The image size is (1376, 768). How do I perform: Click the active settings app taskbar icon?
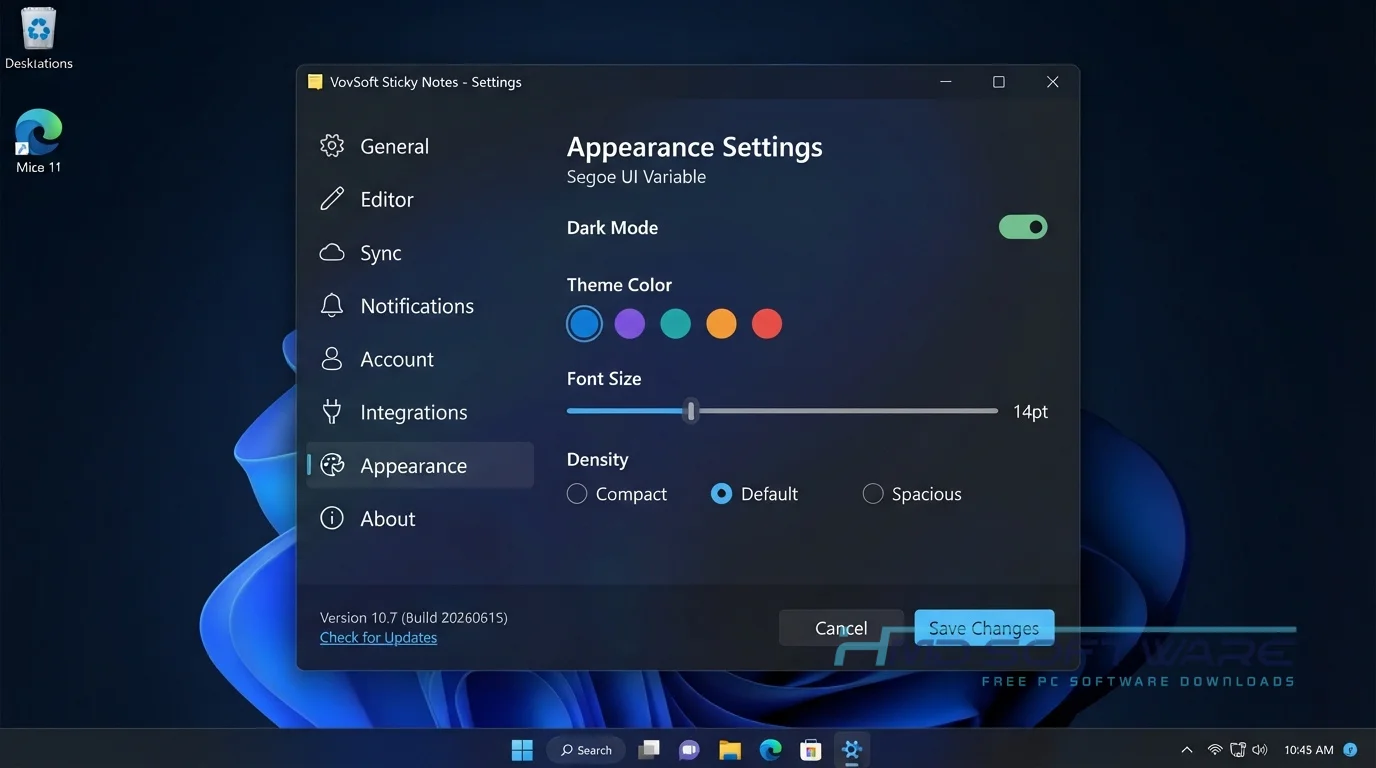[x=852, y=750]
